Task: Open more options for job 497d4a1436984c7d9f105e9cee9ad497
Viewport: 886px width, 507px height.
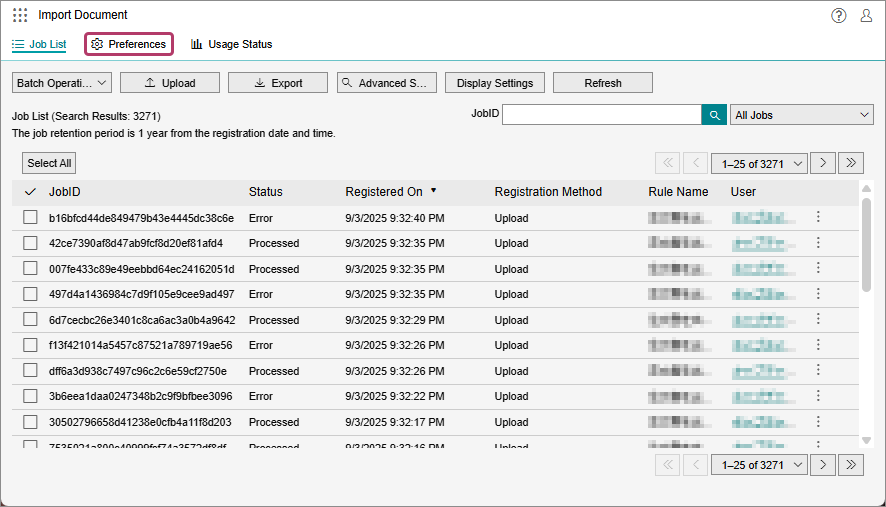Action: [x=818, y=294]
